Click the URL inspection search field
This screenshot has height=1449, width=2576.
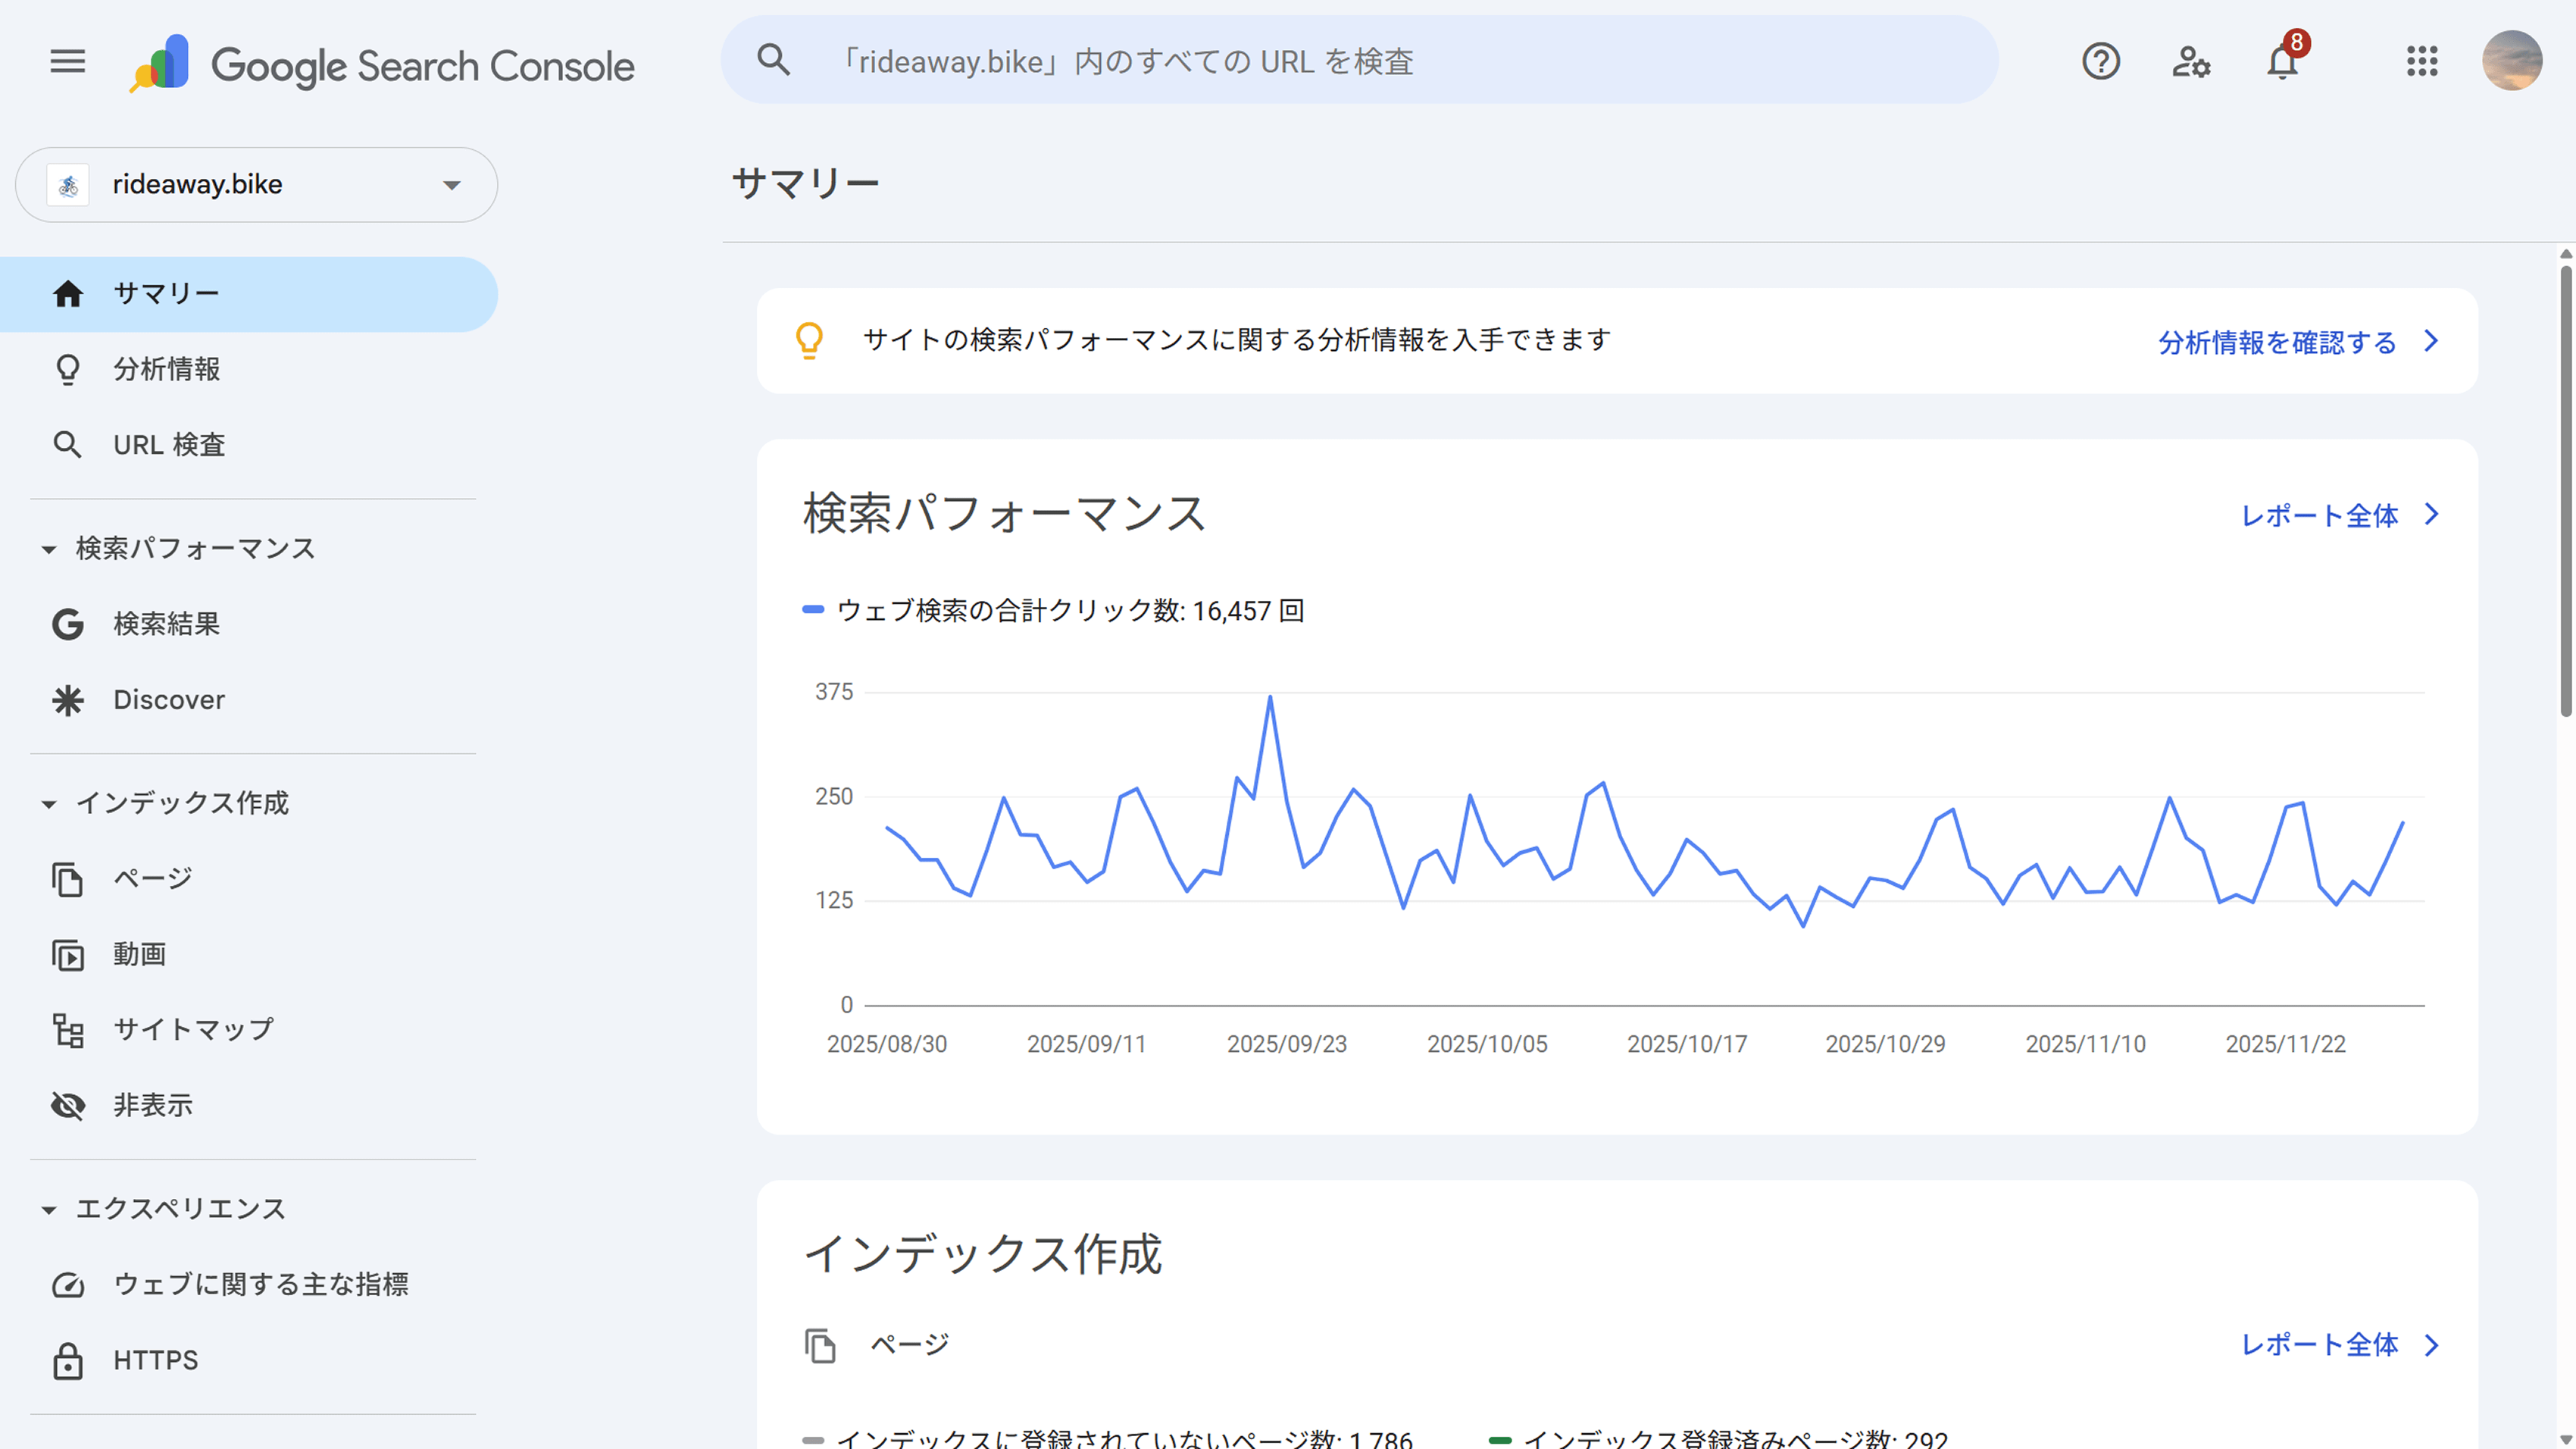(x=1360, y=62)
